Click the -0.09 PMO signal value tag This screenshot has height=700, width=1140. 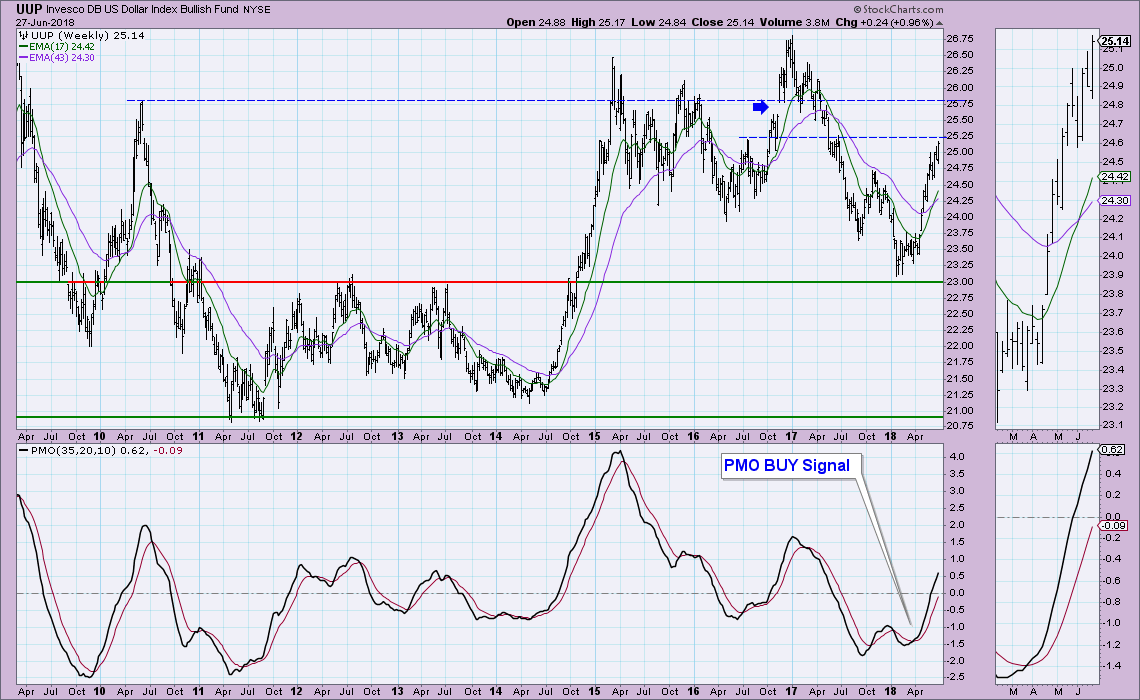click(x=1111, y=525)
